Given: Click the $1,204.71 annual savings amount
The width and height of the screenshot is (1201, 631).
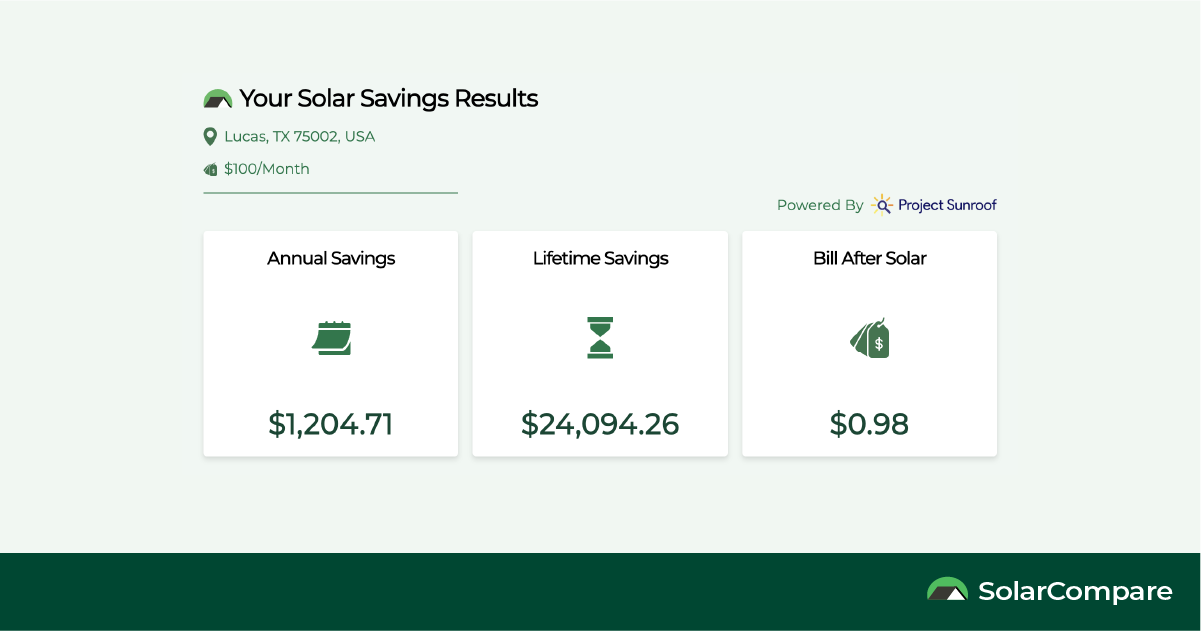Looking at the screenshot, I should pyautogui.click(x=330, y=424).
